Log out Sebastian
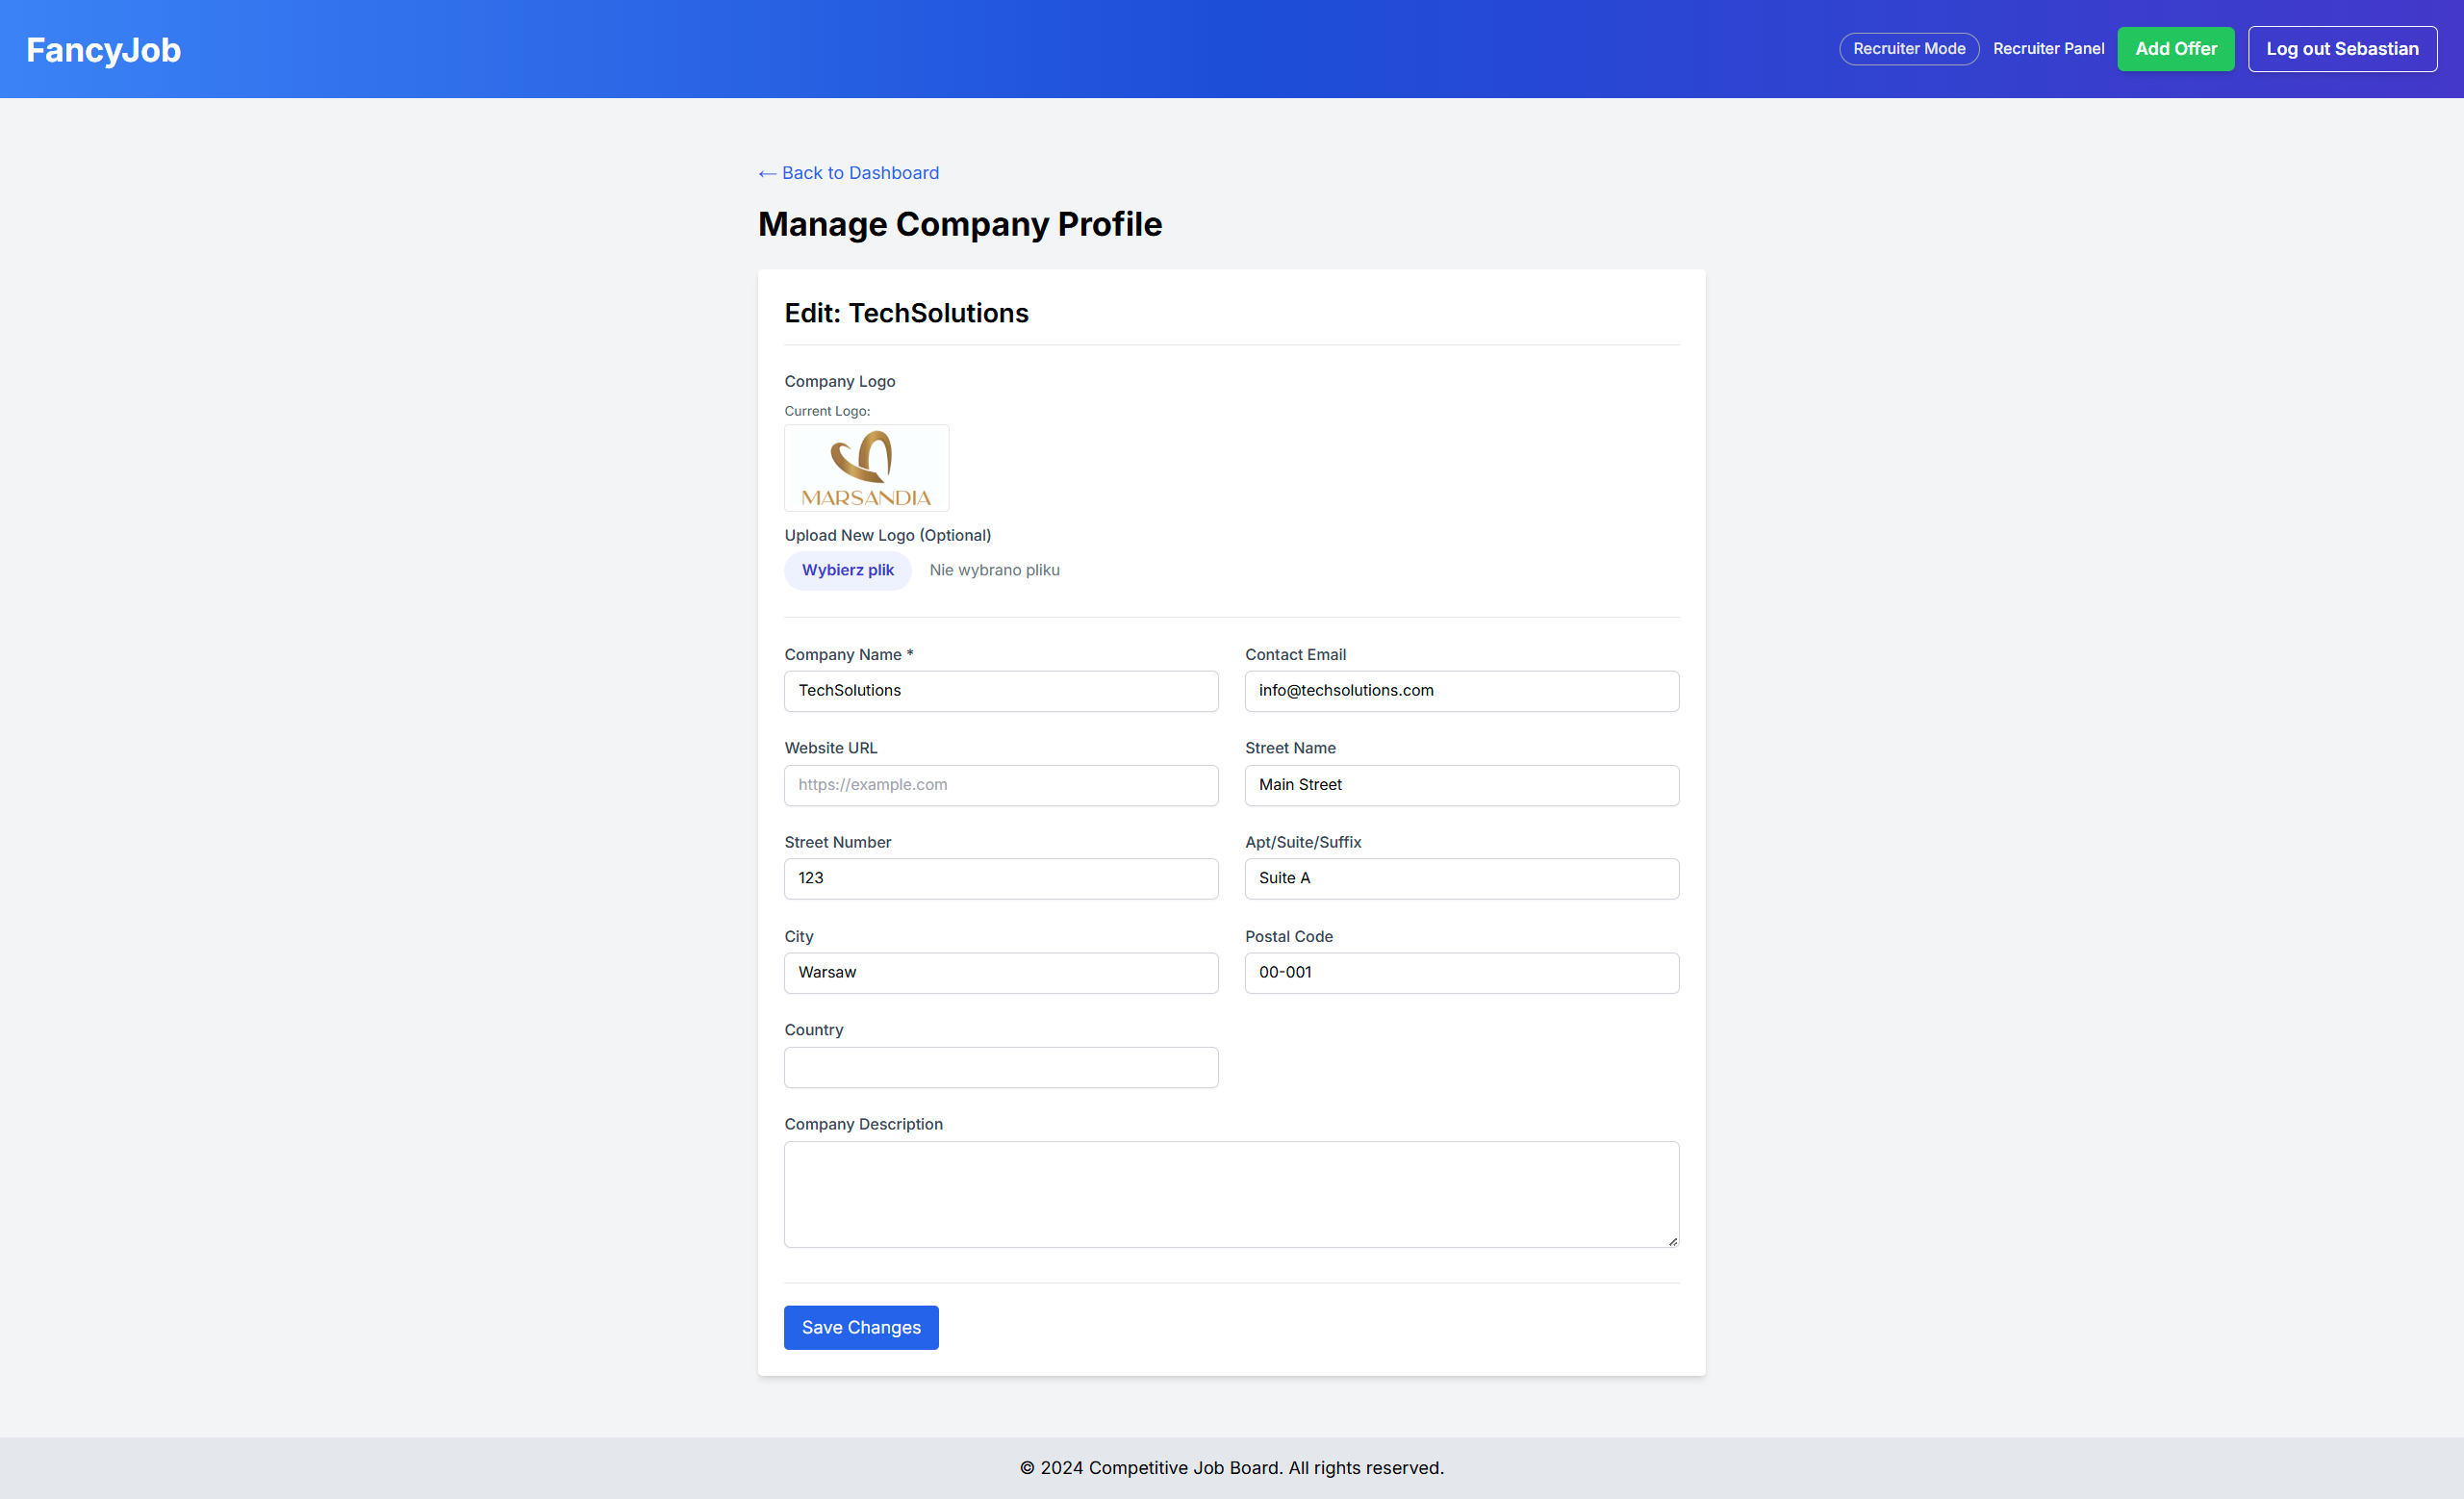 point(2341,49)
